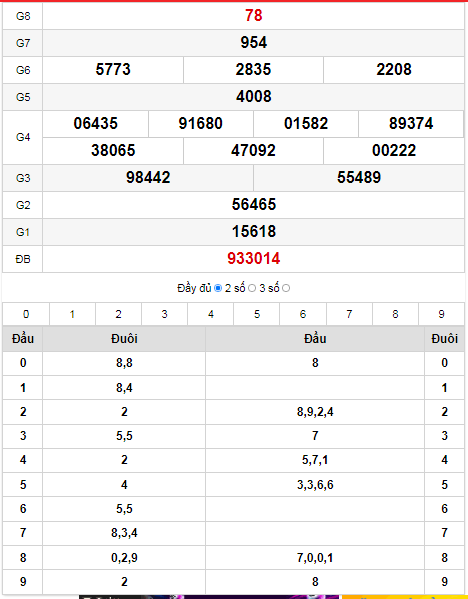Click the G1 result 15618
The image size is (468, 599).
click(254, 232)
